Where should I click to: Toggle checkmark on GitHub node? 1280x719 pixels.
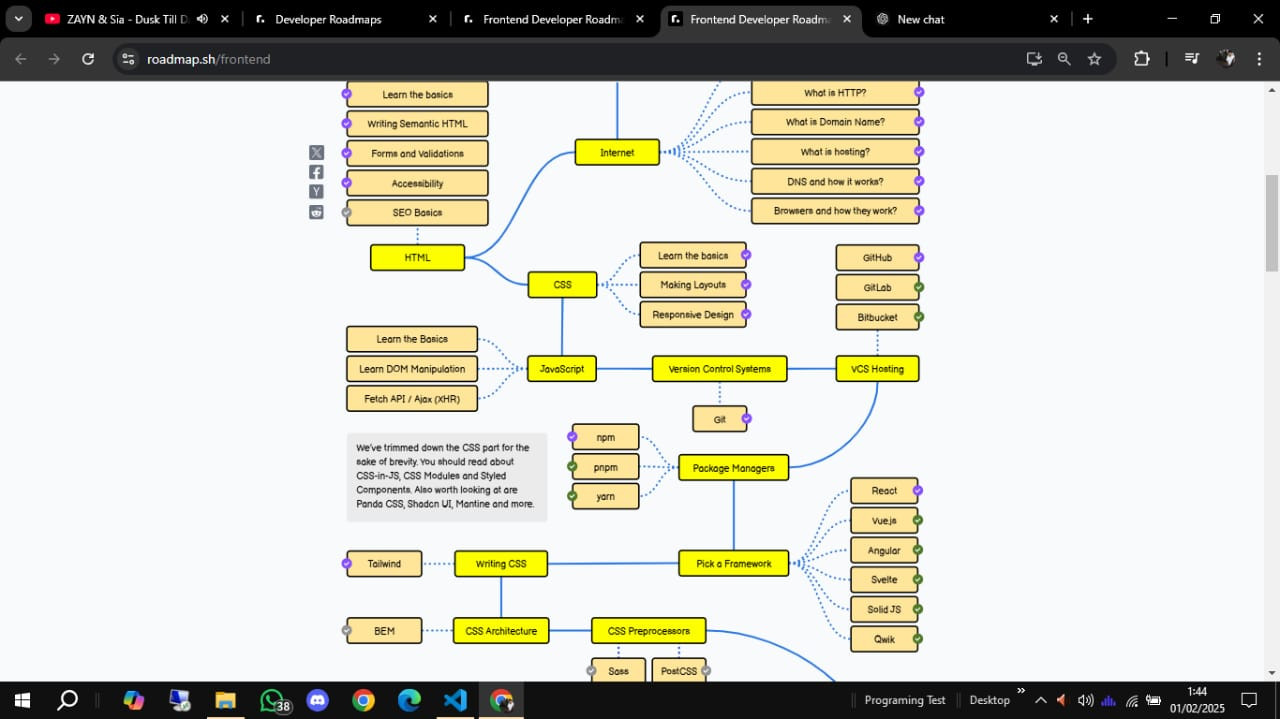tap(919, 257)
